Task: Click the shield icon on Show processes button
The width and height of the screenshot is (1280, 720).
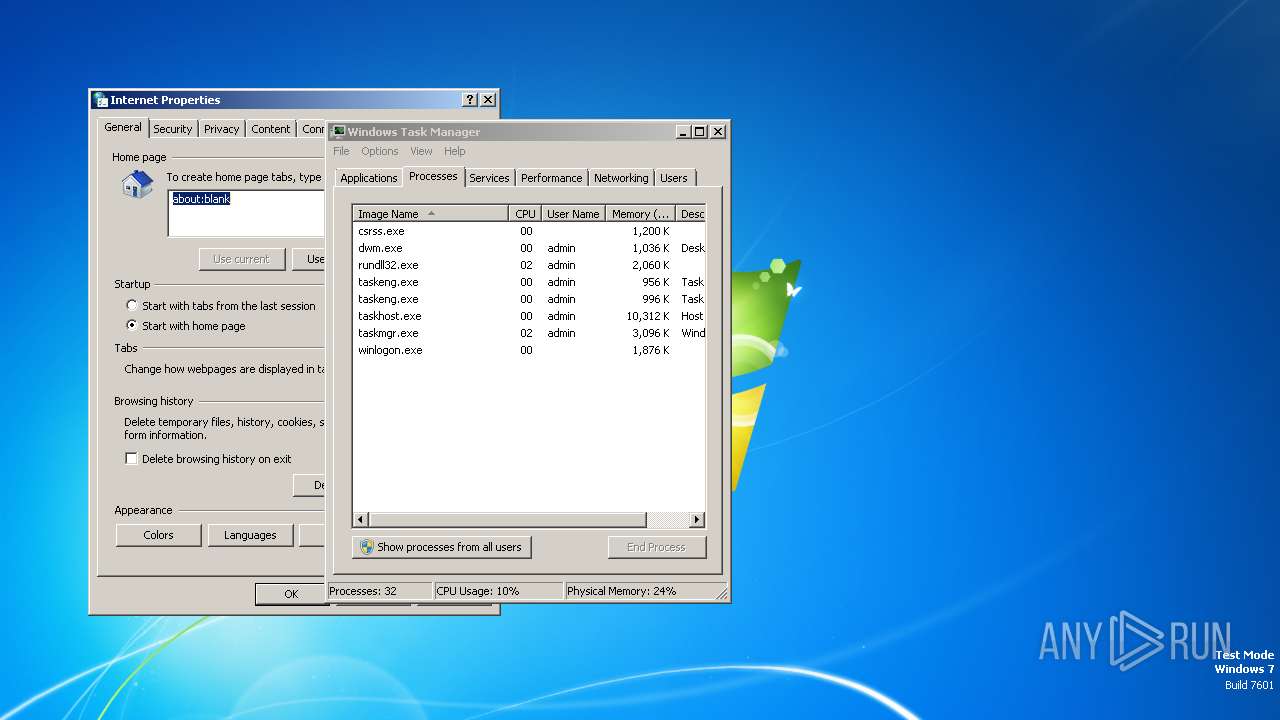Action: point(367,547)
